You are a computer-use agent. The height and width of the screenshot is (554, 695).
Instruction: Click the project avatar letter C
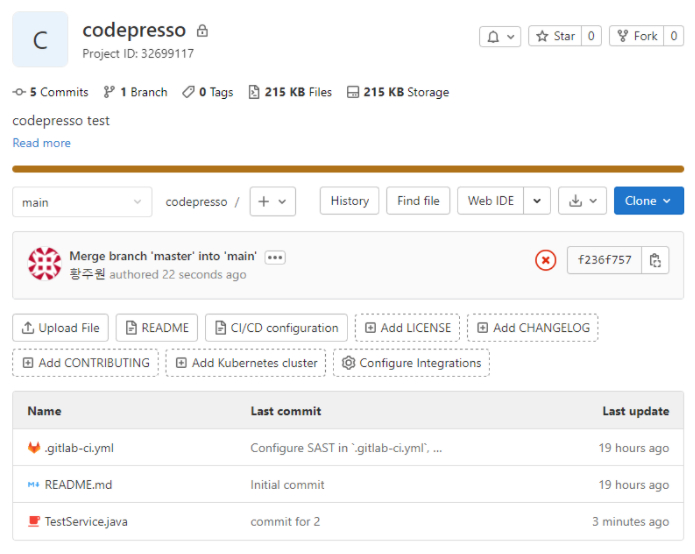(x=40, y=39)
